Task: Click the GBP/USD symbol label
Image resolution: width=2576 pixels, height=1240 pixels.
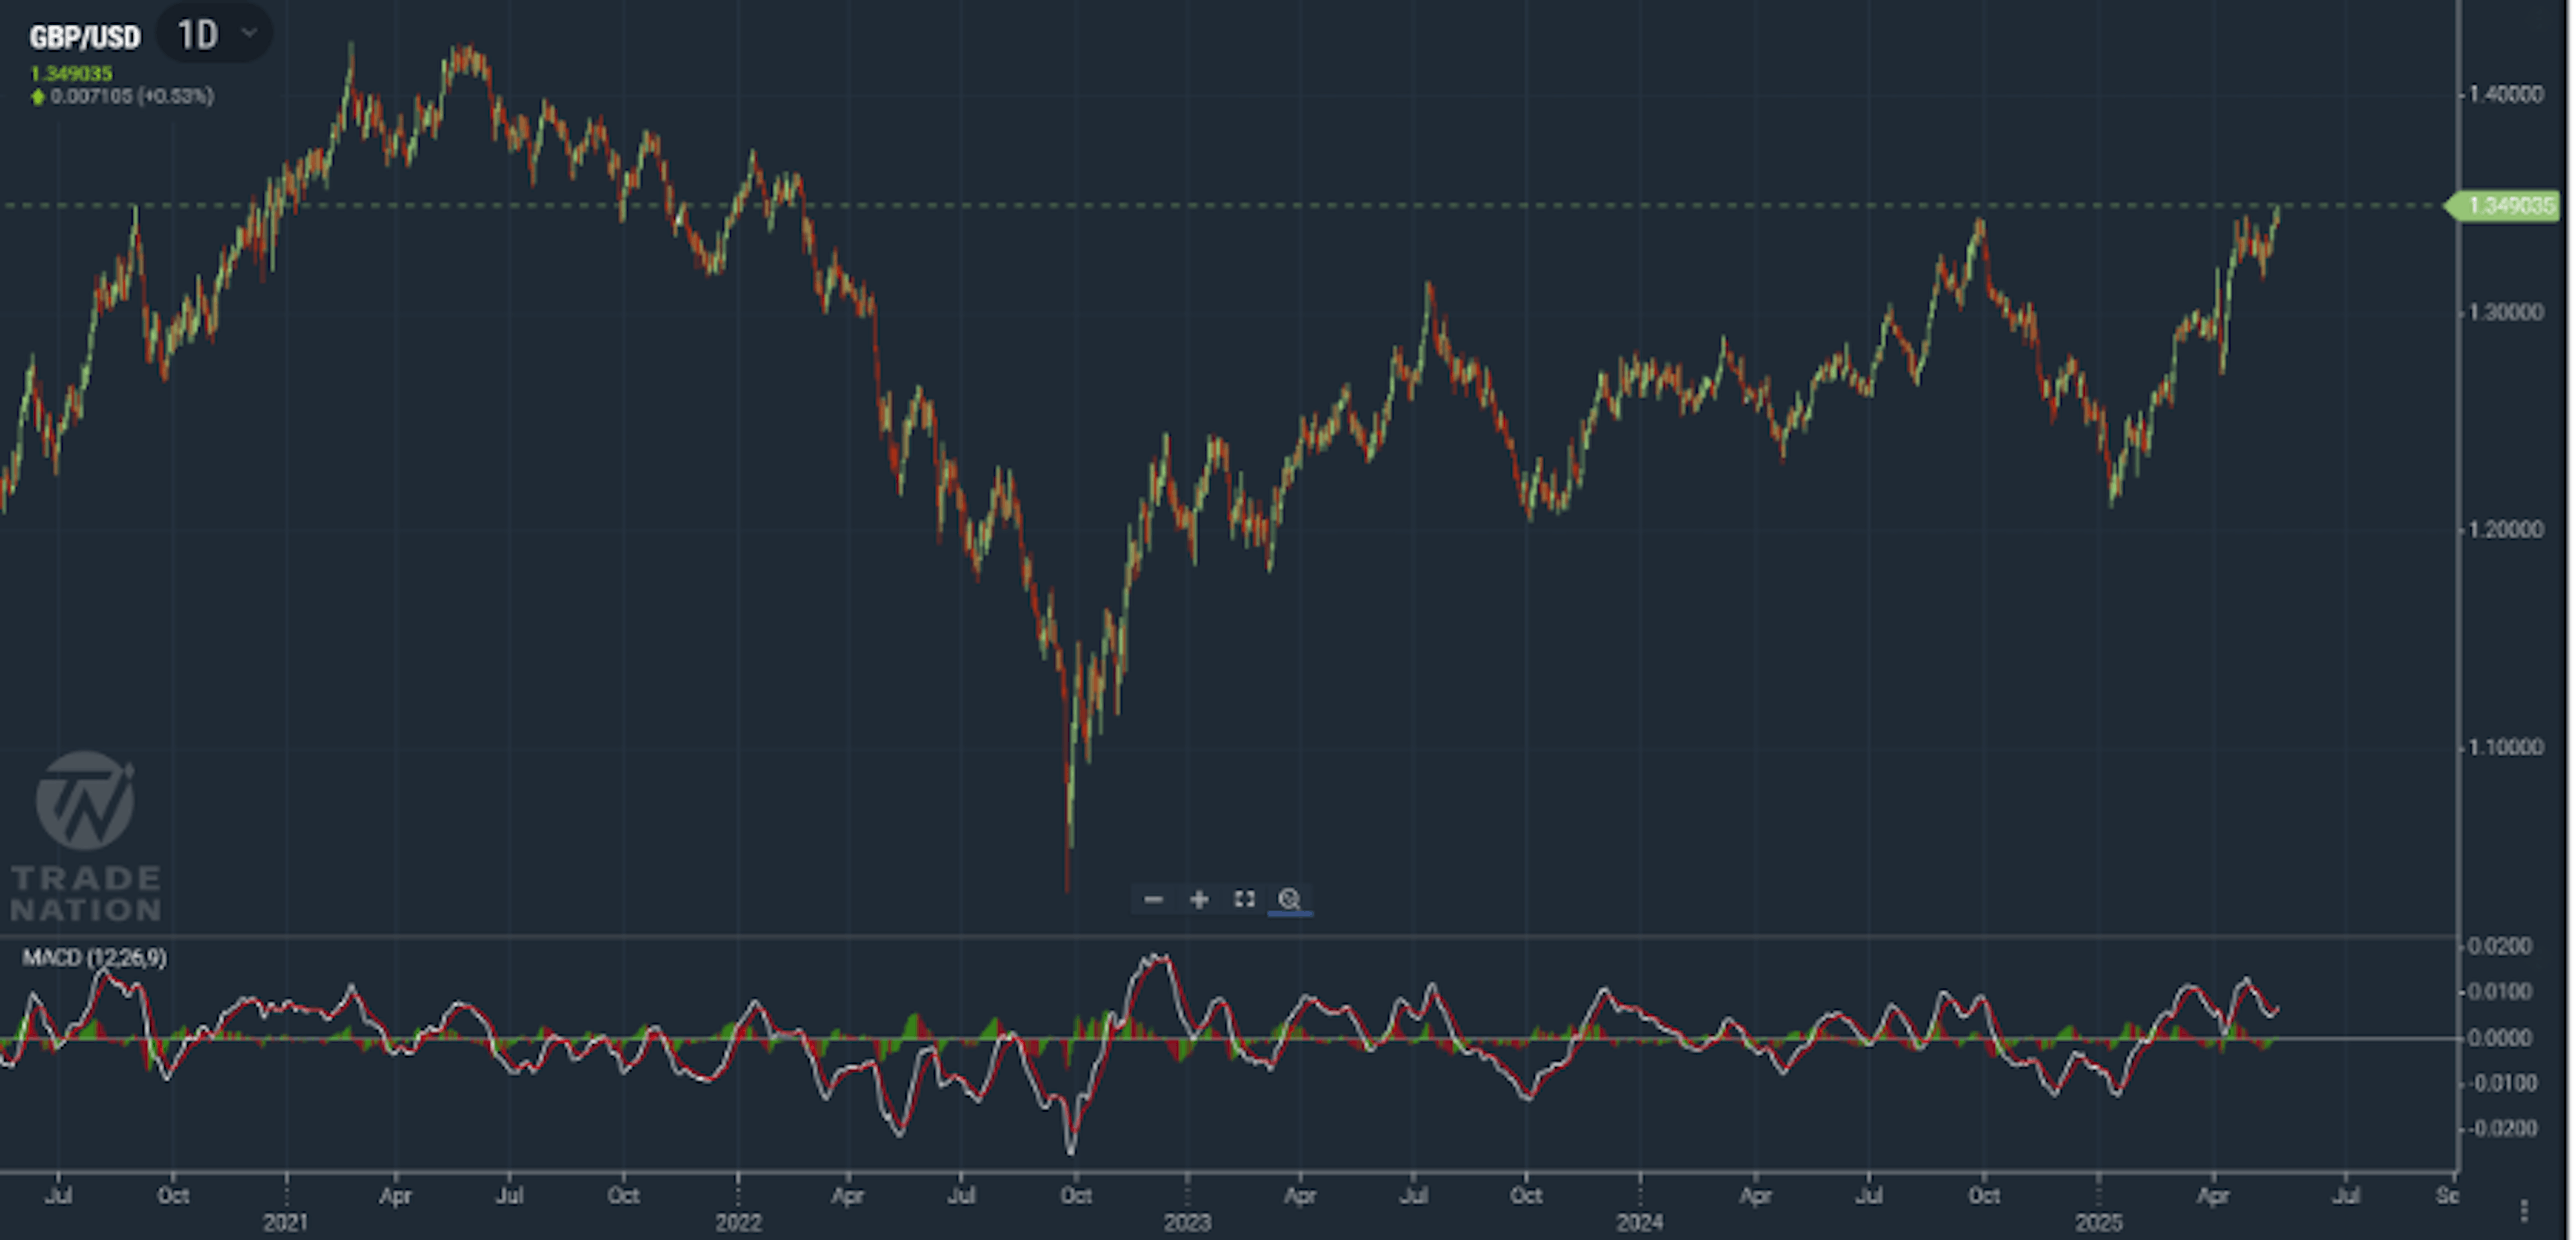Action: [x=85, y=38]
